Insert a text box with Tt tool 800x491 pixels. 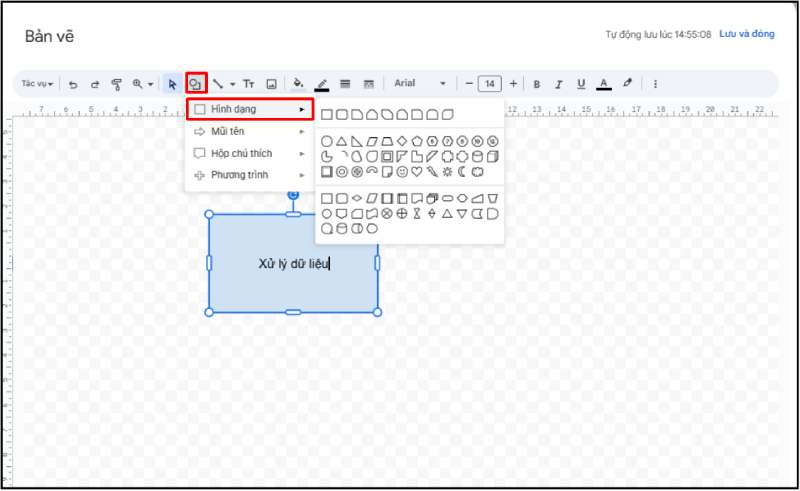(x=249, y=84)
